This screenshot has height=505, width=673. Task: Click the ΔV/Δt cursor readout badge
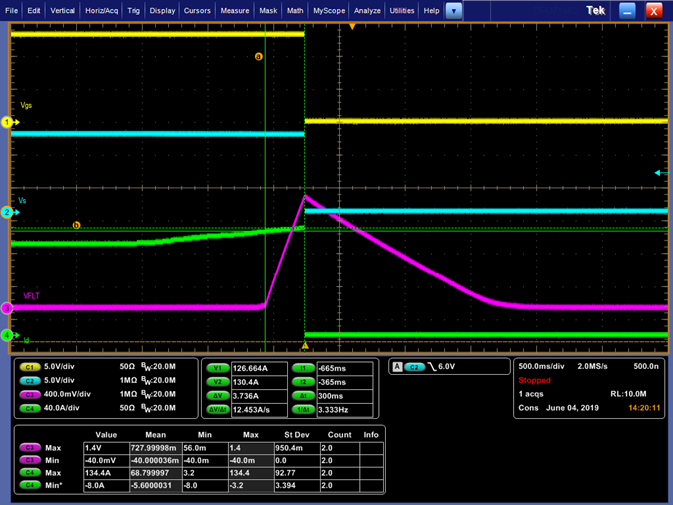[218, 410]
